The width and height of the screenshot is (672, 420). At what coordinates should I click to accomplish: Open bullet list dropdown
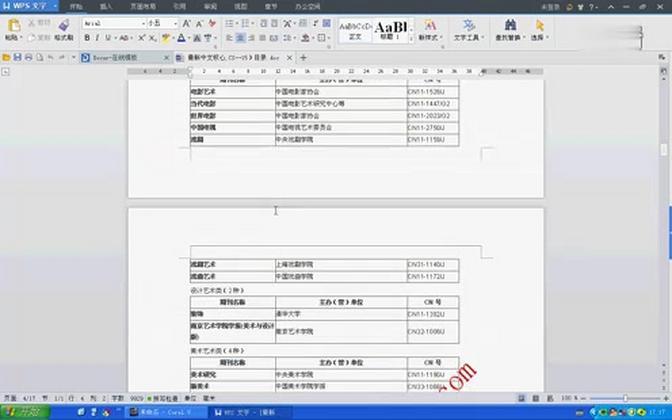tap(237, 23)
